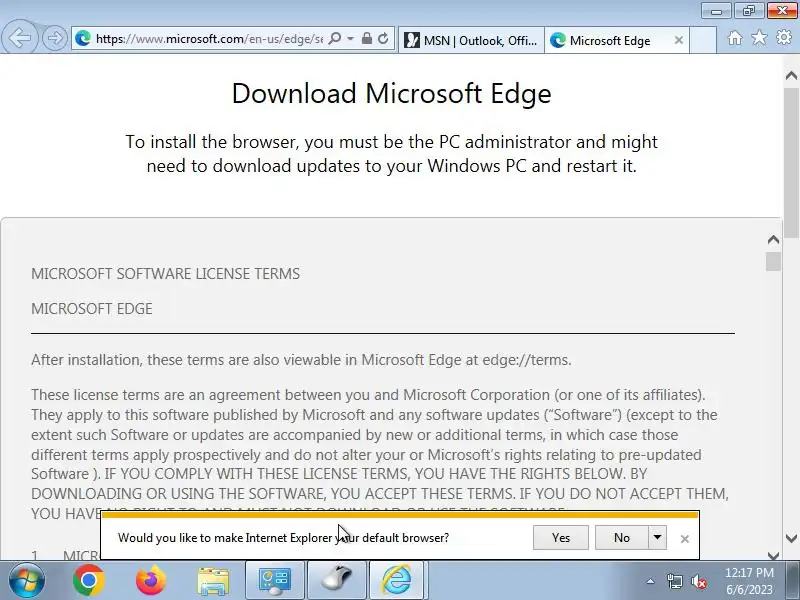Open Favorites with the star icon

pyautogui.click(x=759, y=38)
